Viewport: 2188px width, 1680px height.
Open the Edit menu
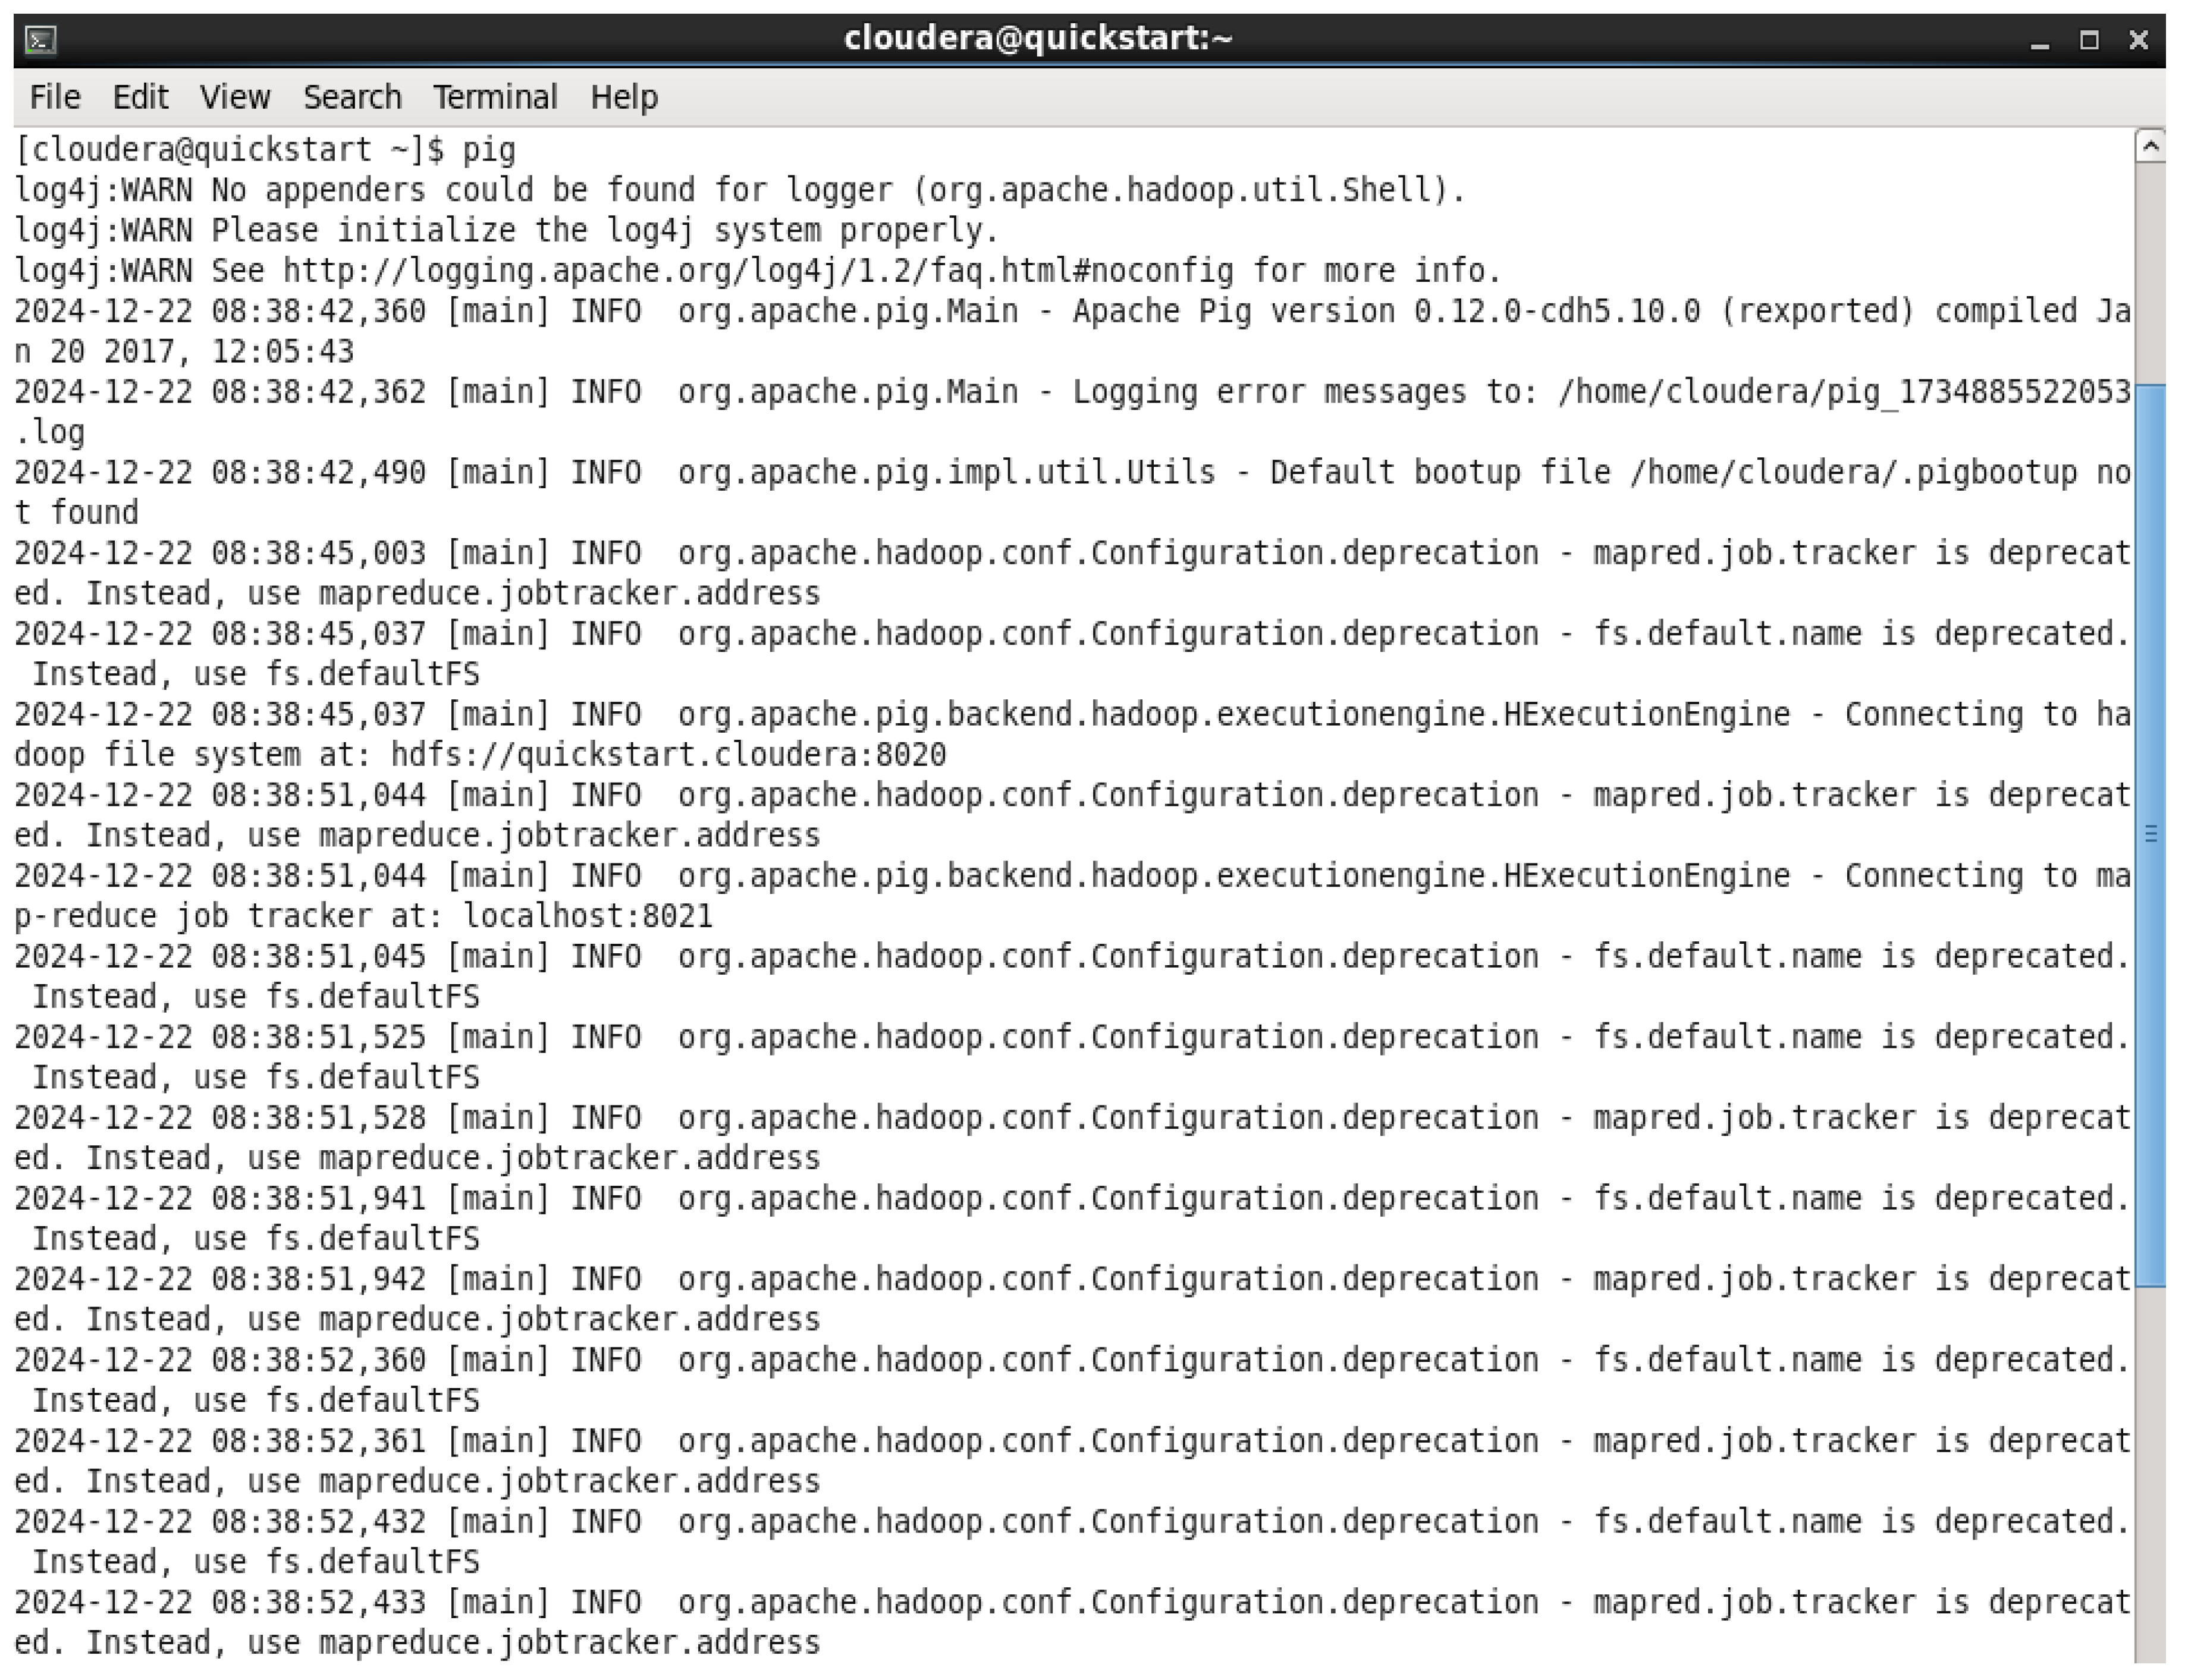[140, 97]
